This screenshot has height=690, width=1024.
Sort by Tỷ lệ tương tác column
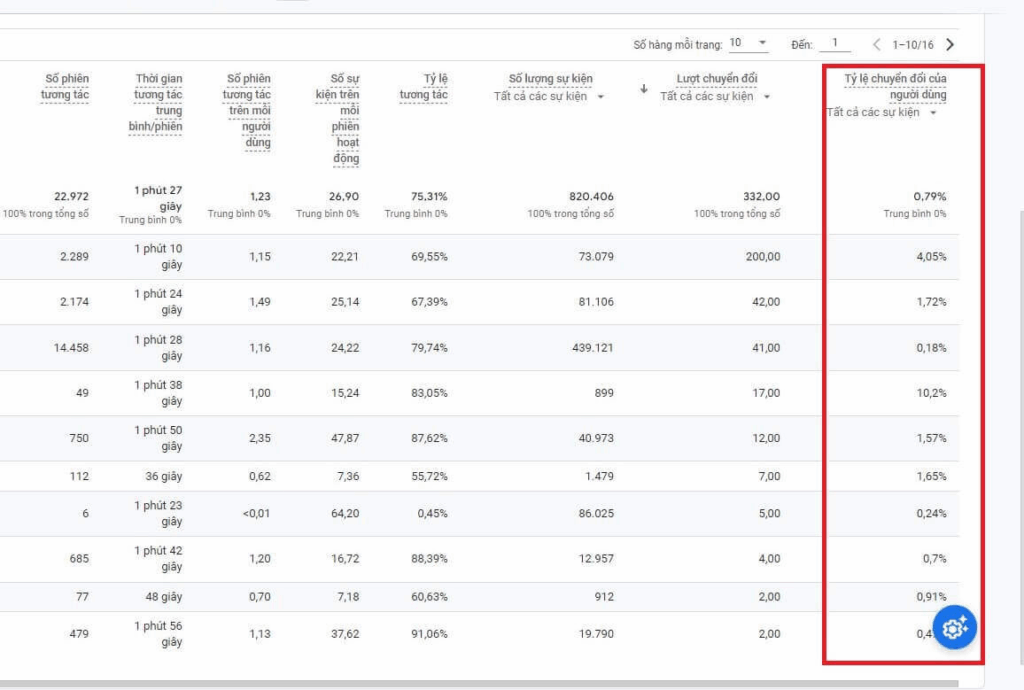pyautogui.click(x=423, y=87)
